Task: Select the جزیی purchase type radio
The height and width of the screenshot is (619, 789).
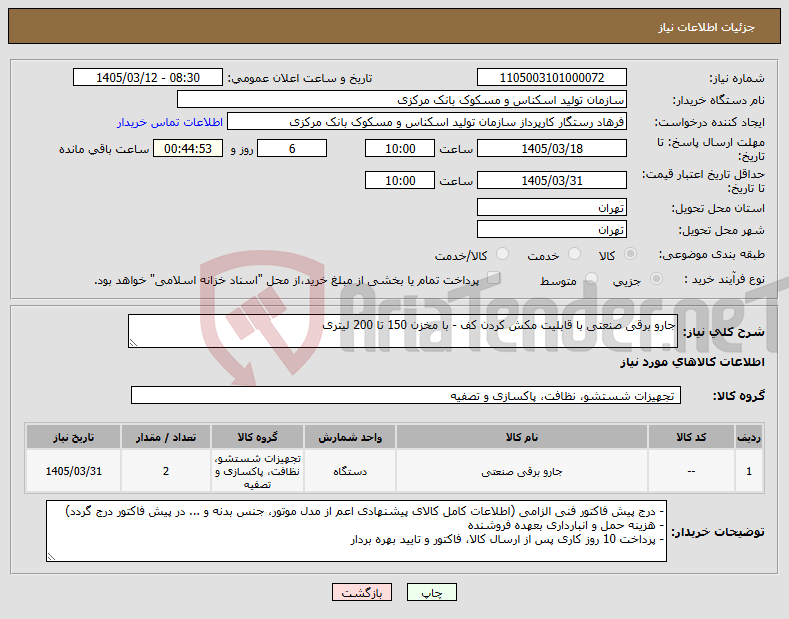Action: (x=656, y=279)
